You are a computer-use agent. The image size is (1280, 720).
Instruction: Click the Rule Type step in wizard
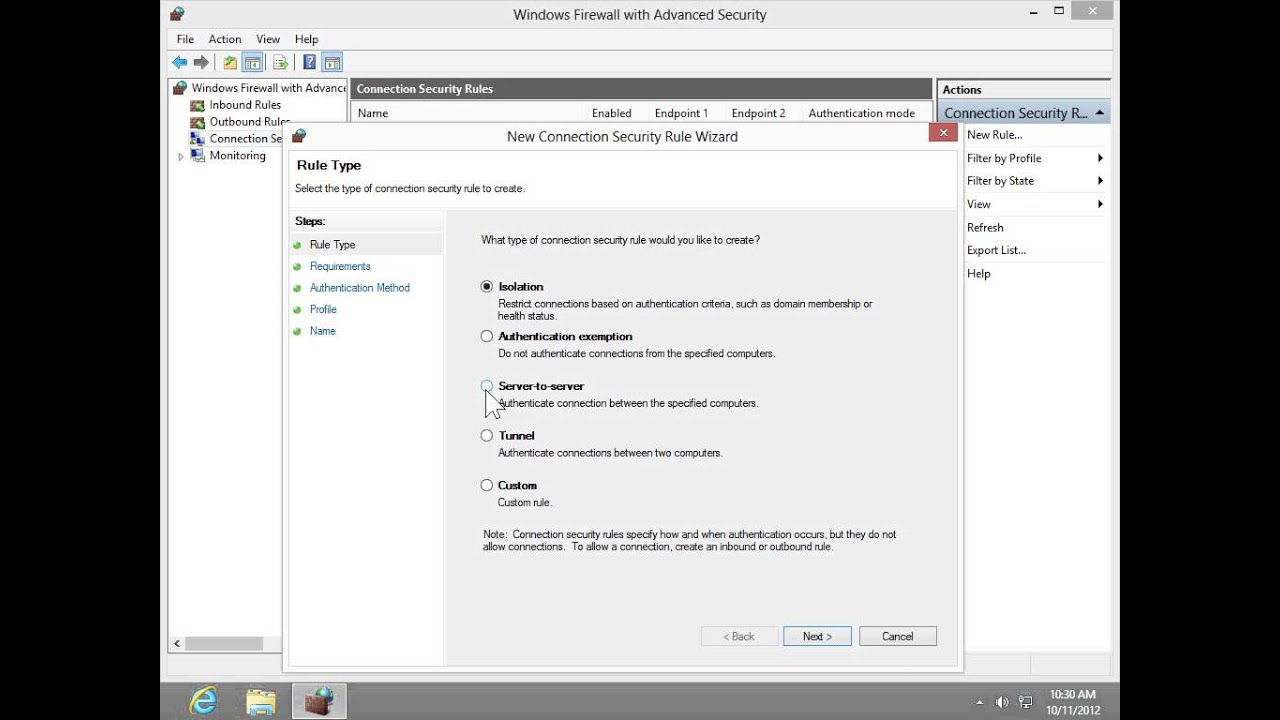tap(332, 244)
